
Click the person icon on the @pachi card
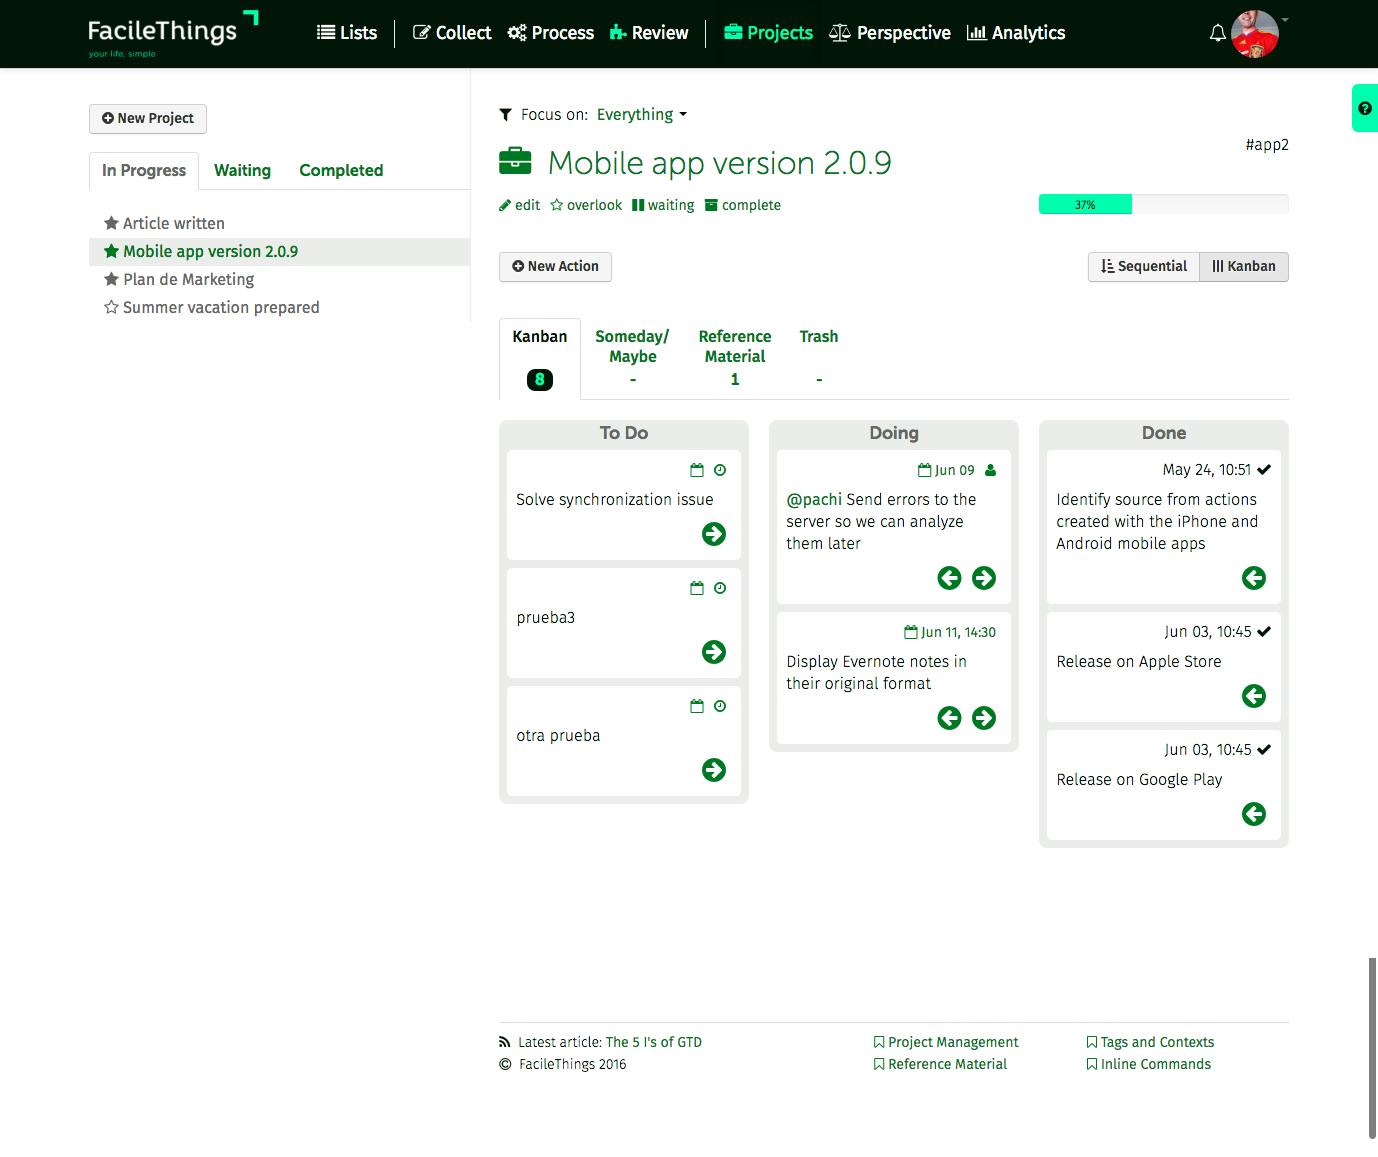pos(988,469)
